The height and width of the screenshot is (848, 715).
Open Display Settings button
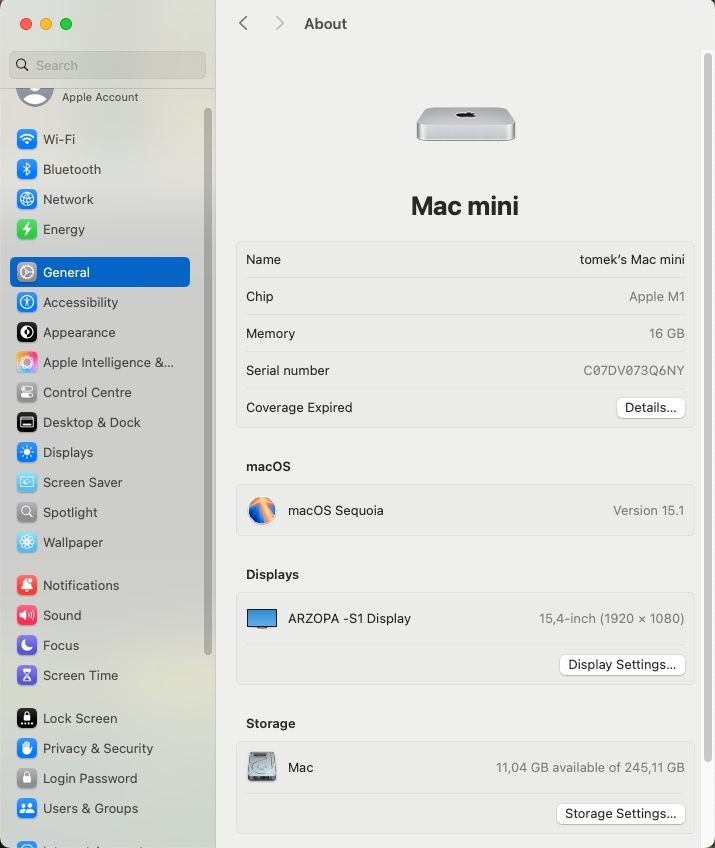tap(622, 665)
